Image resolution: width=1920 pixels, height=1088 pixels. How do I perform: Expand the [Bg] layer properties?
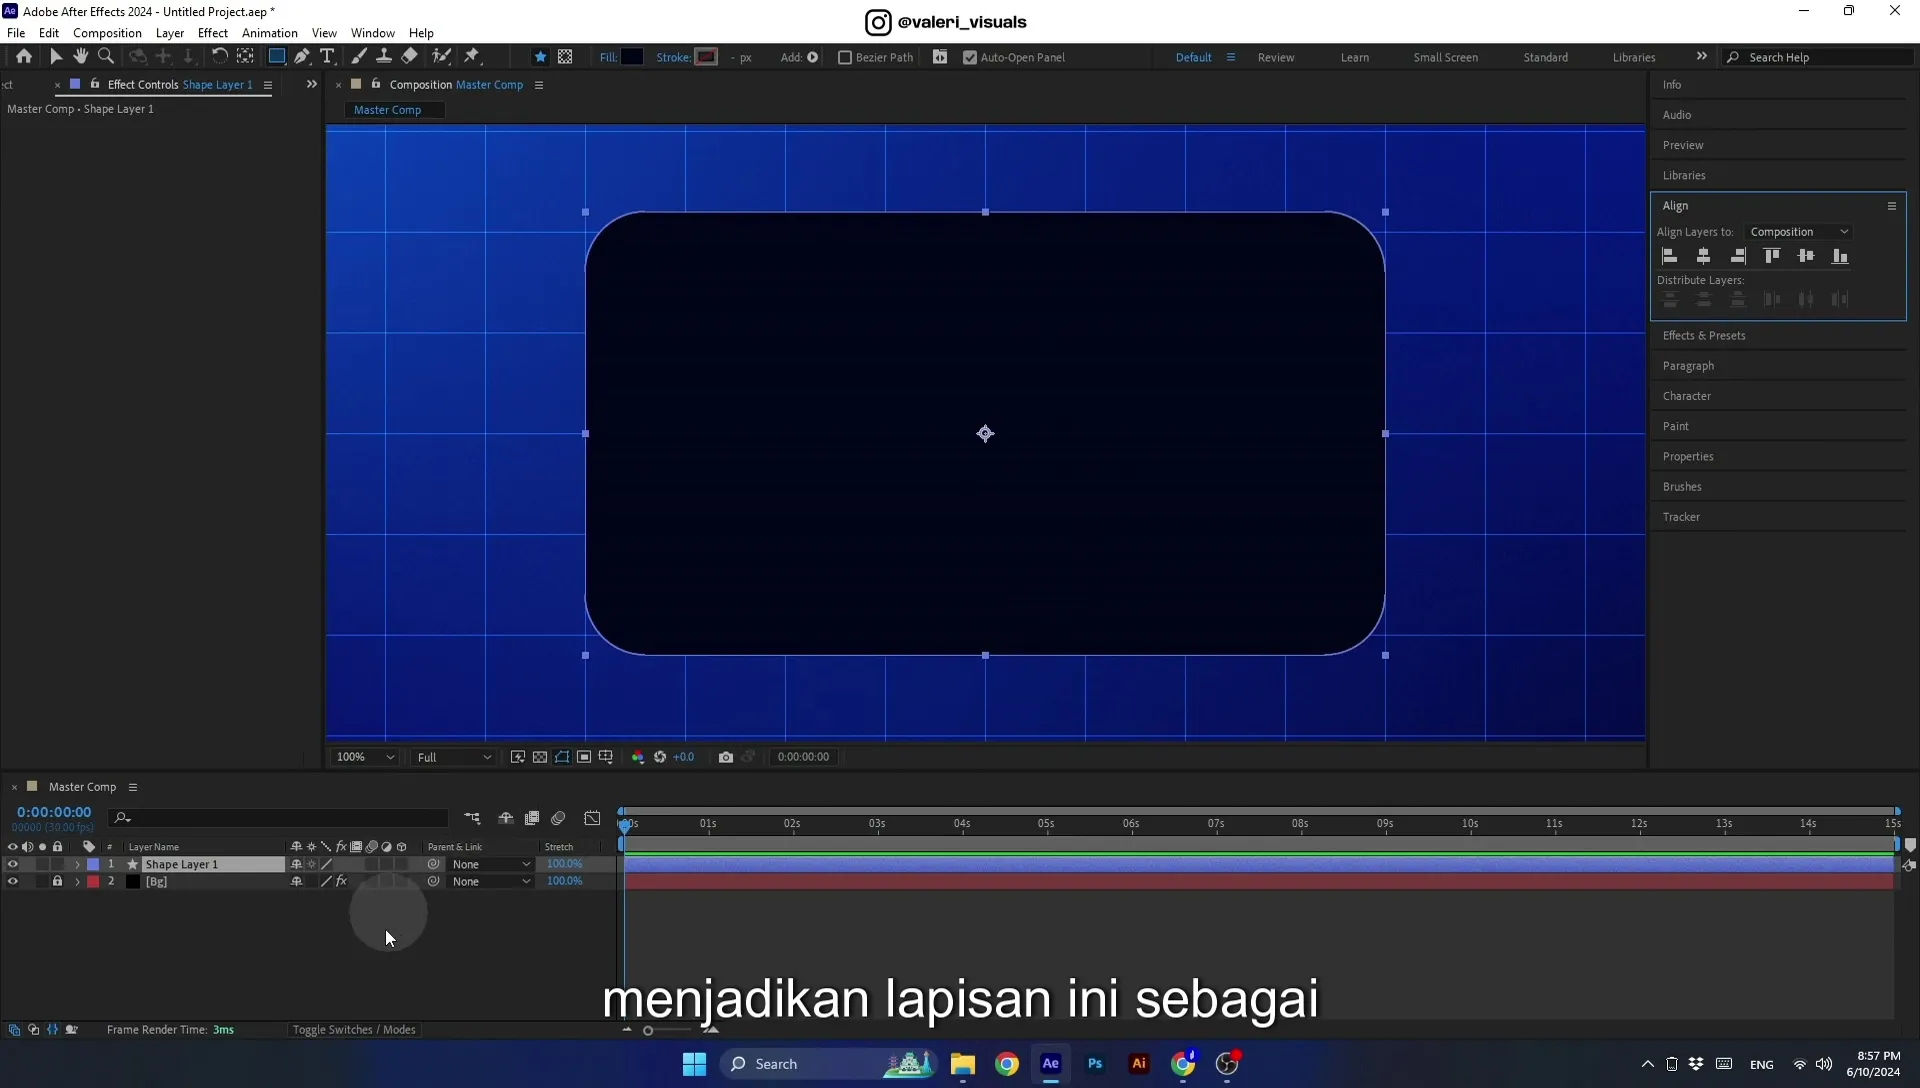click(77, 881)
